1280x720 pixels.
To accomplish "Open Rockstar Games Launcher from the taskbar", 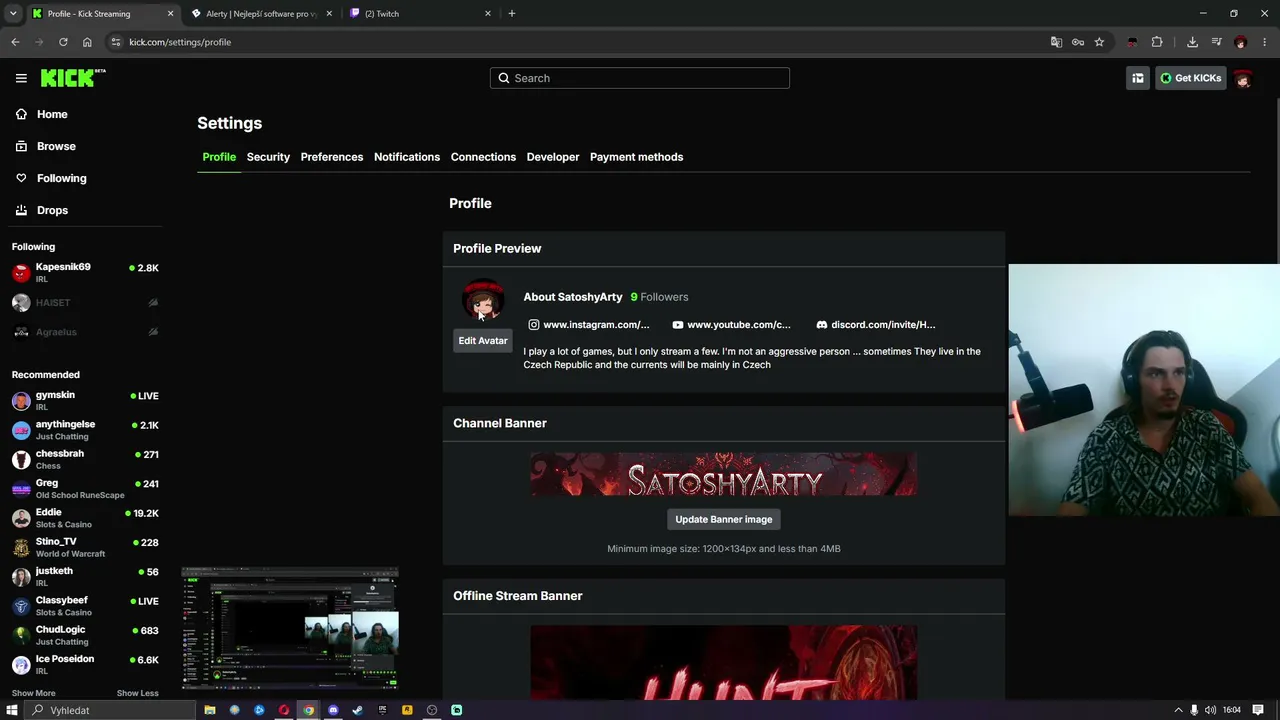I will (x=407, y=710).
